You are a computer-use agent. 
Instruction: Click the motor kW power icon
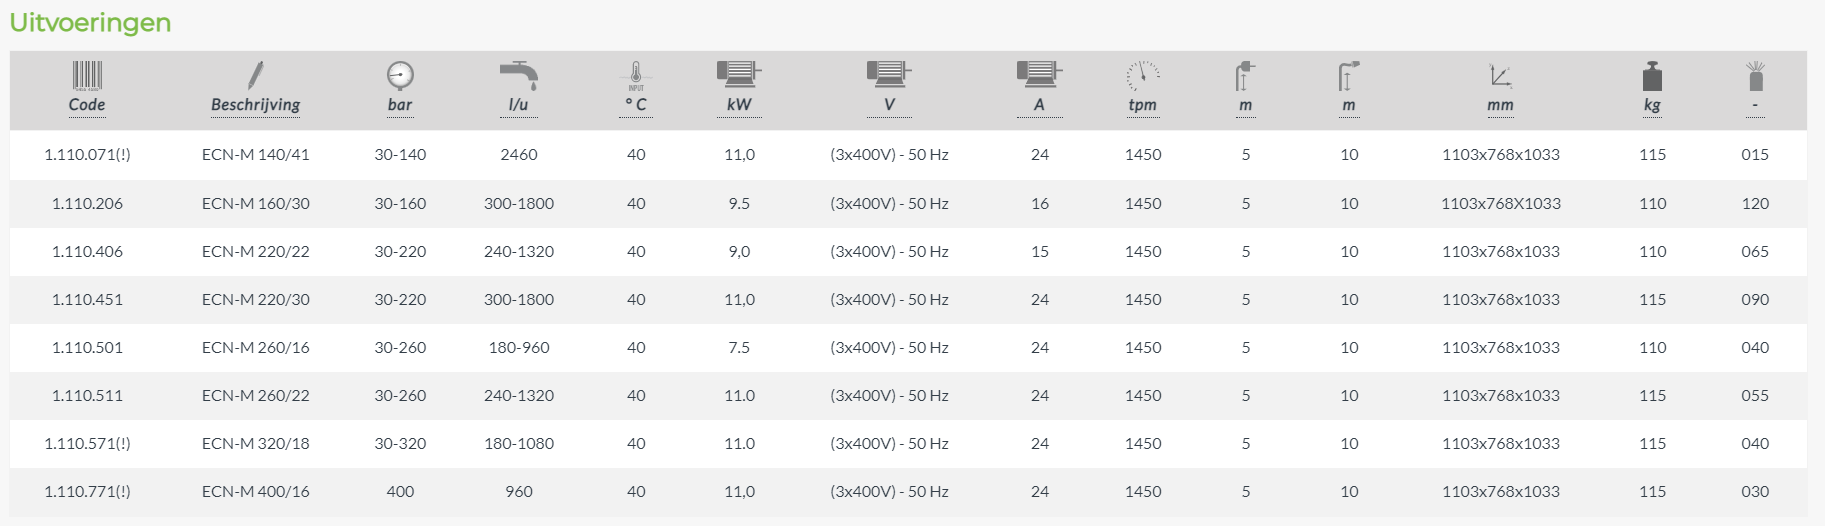coord(739,74)
